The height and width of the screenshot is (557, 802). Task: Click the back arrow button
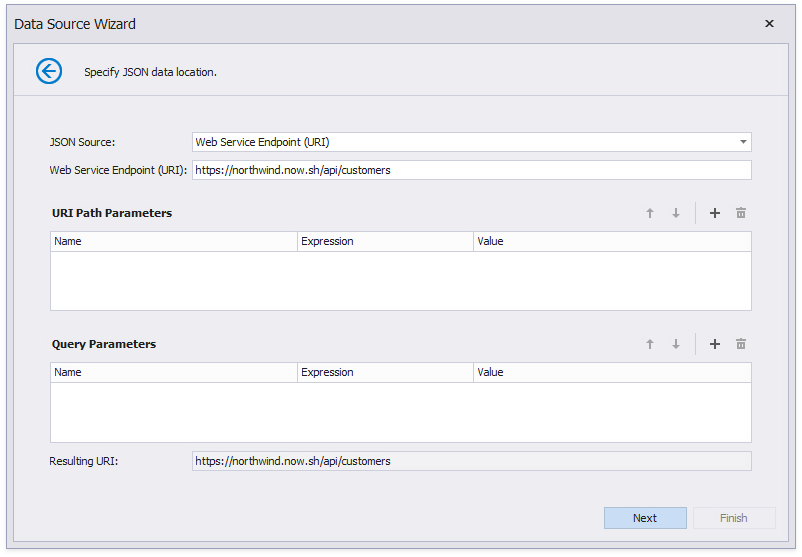(49, 71)
